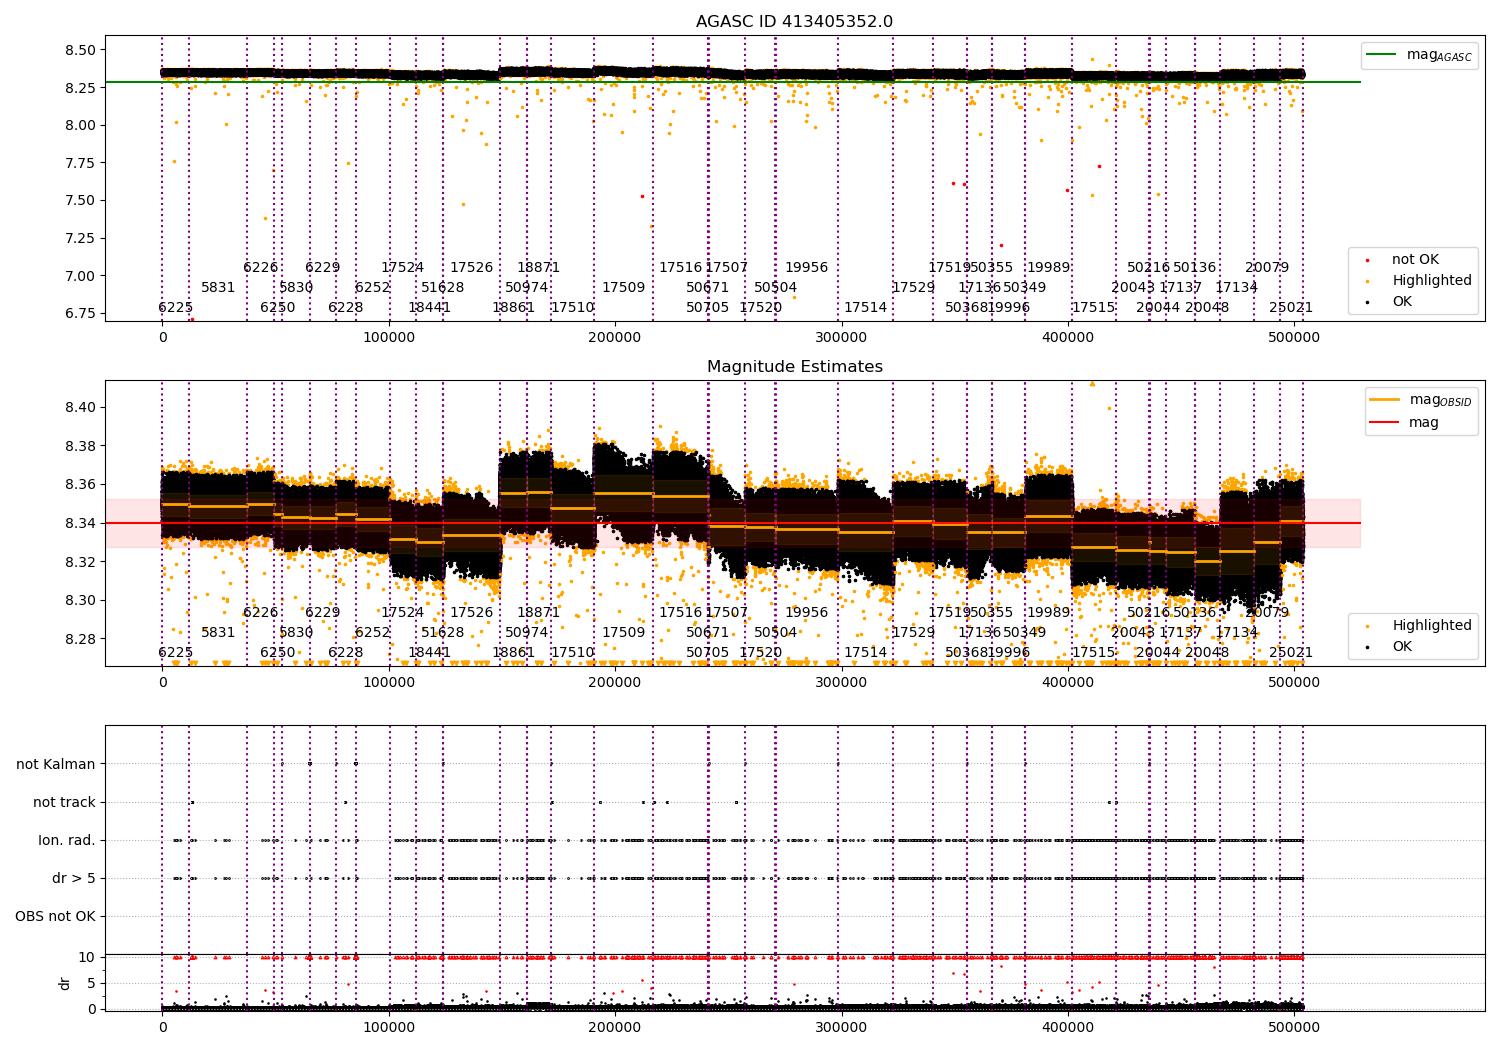Click the 'Ion. rad.' y-axis label

click(x=67, y=840)
